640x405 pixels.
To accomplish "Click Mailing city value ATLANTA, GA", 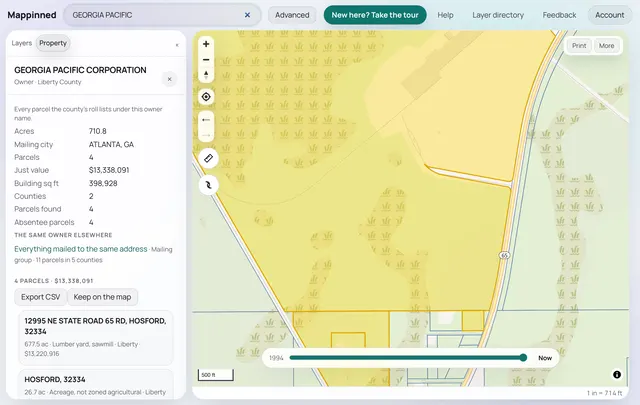I will click(111, 145).
